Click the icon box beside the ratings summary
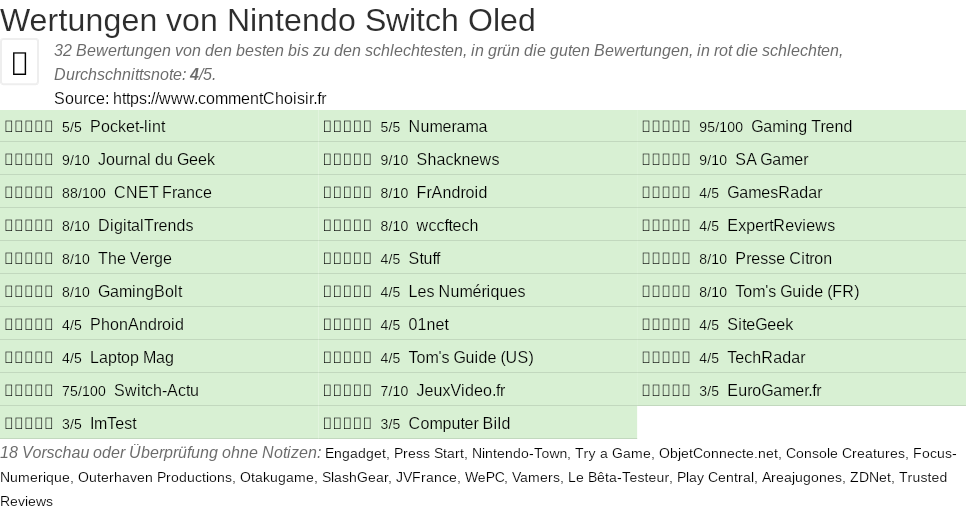The width and height of the screenshot is (966, 512). click(x=20, y=62)
